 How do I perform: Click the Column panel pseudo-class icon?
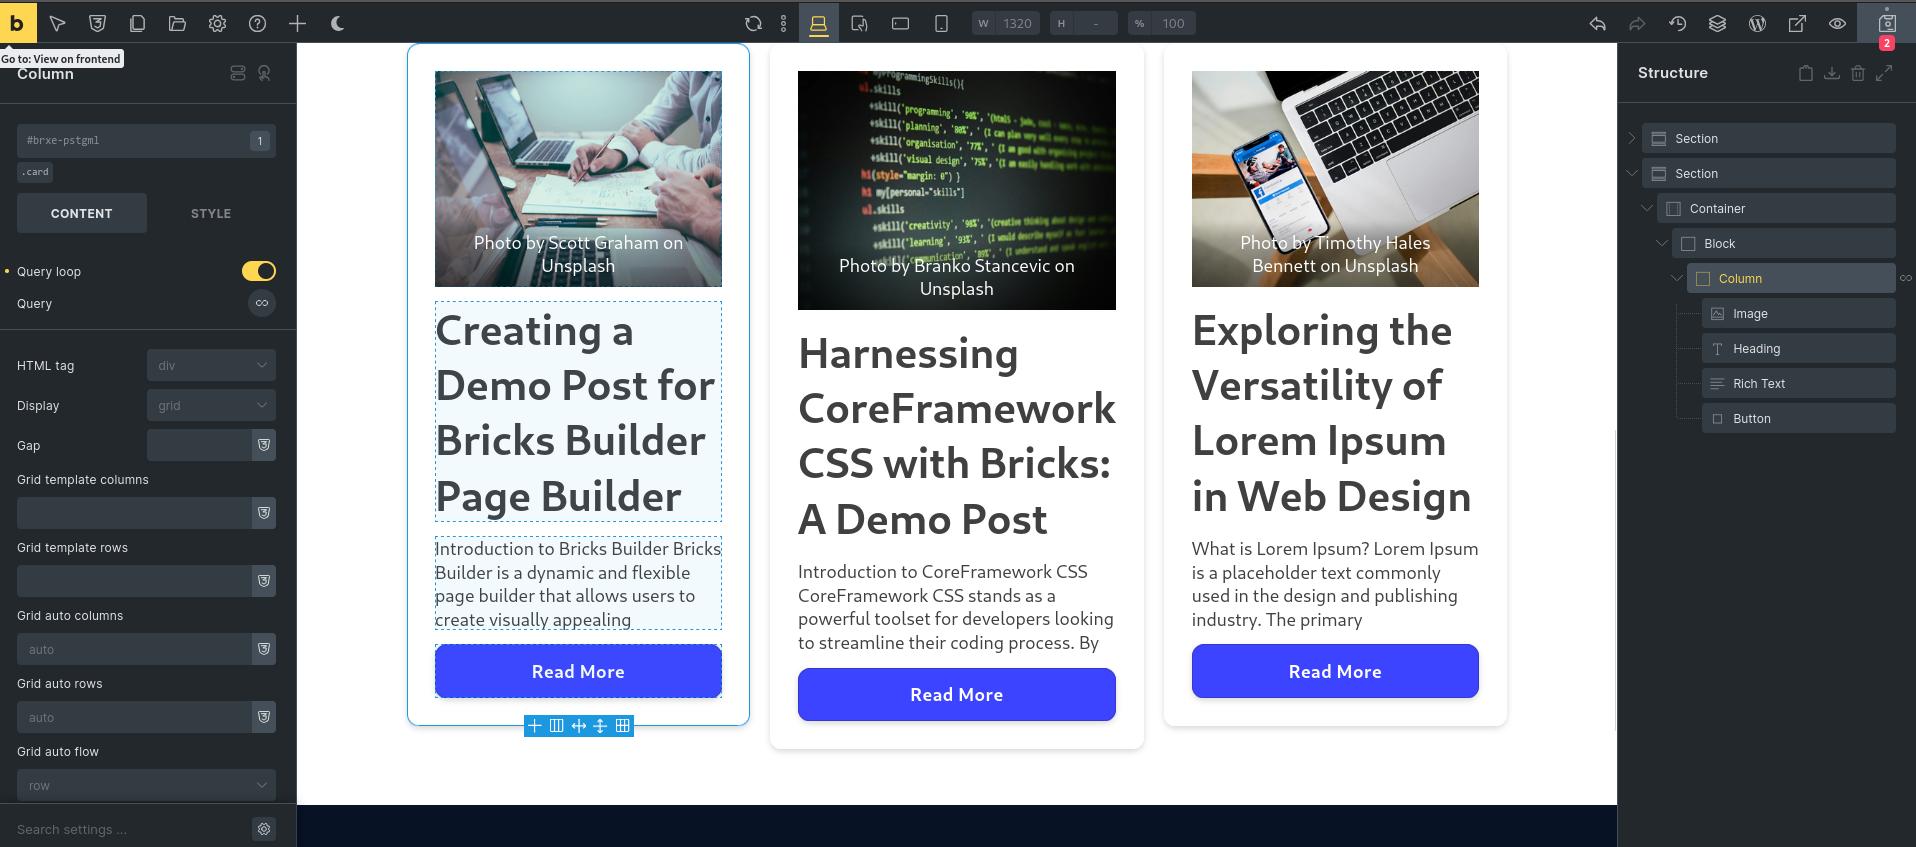click(238, 73)
